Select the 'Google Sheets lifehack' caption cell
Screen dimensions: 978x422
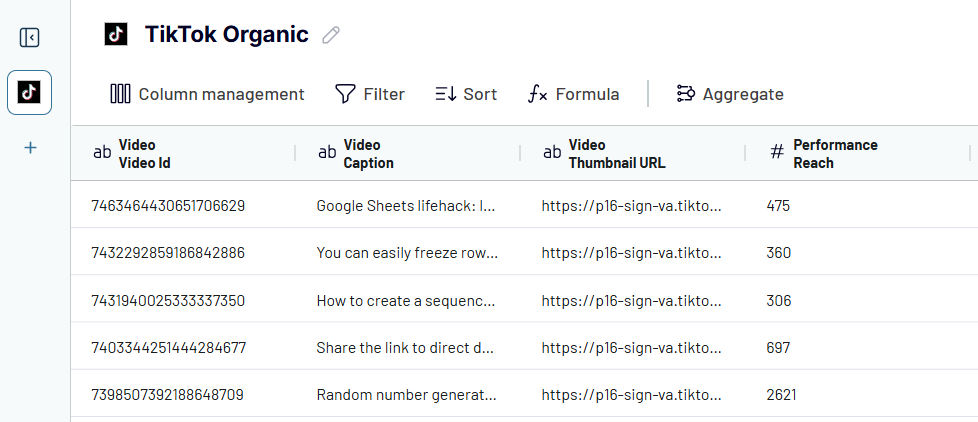[406, 206]
